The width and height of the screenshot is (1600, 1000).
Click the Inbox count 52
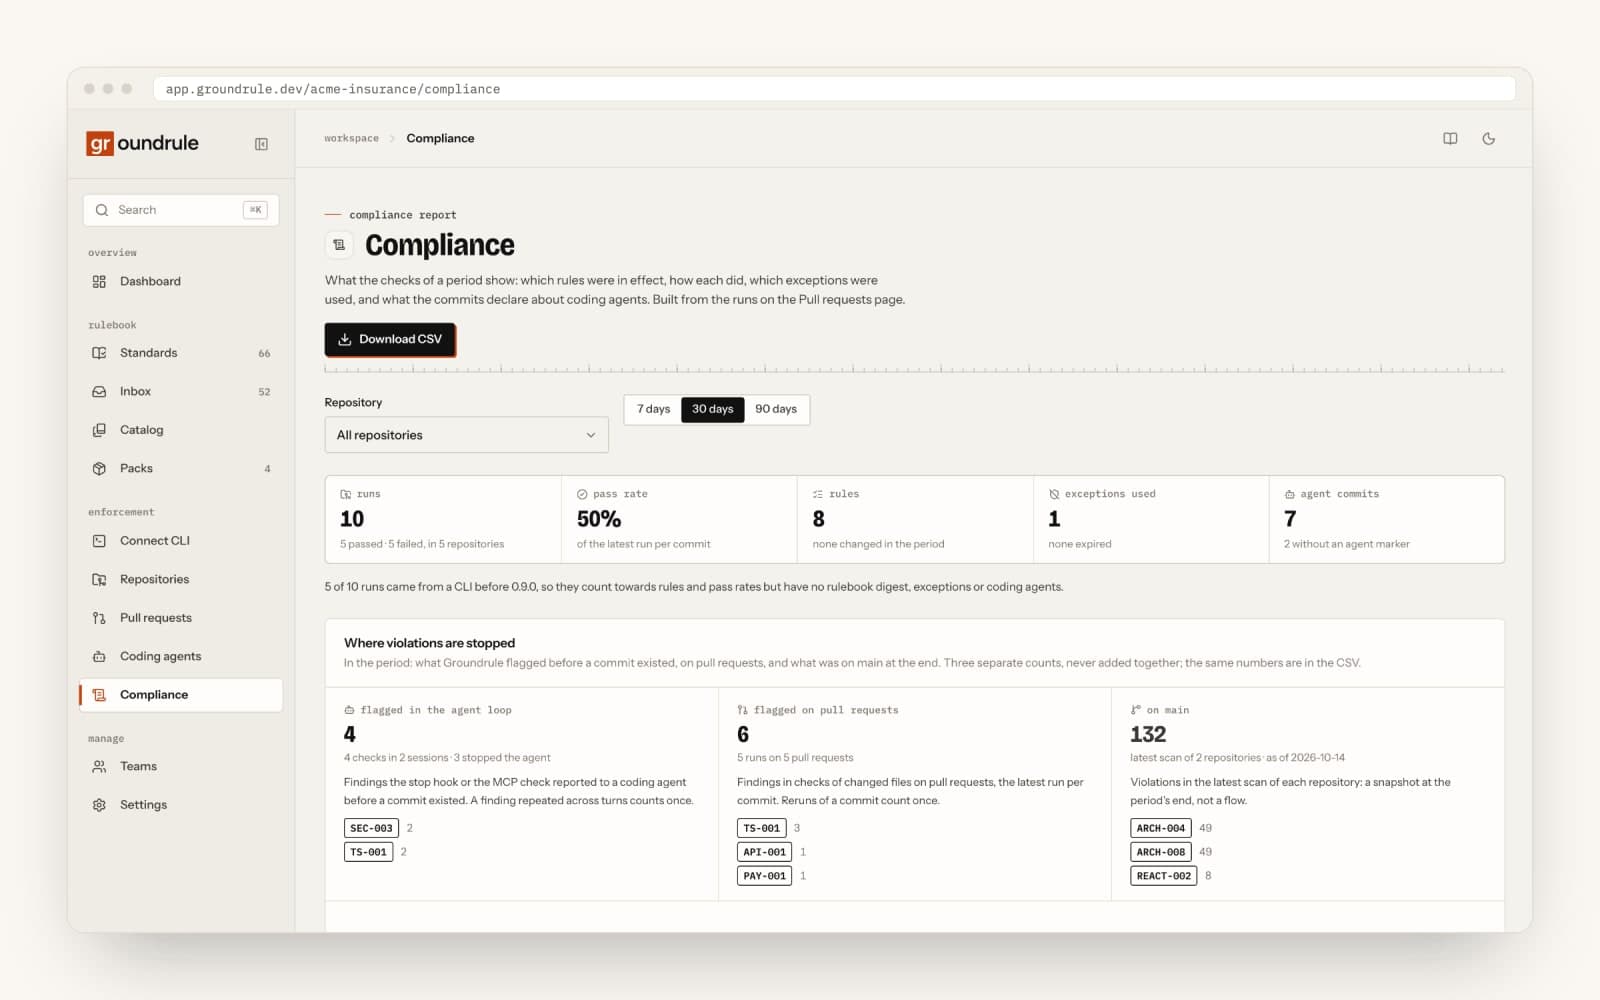[264, 392]
